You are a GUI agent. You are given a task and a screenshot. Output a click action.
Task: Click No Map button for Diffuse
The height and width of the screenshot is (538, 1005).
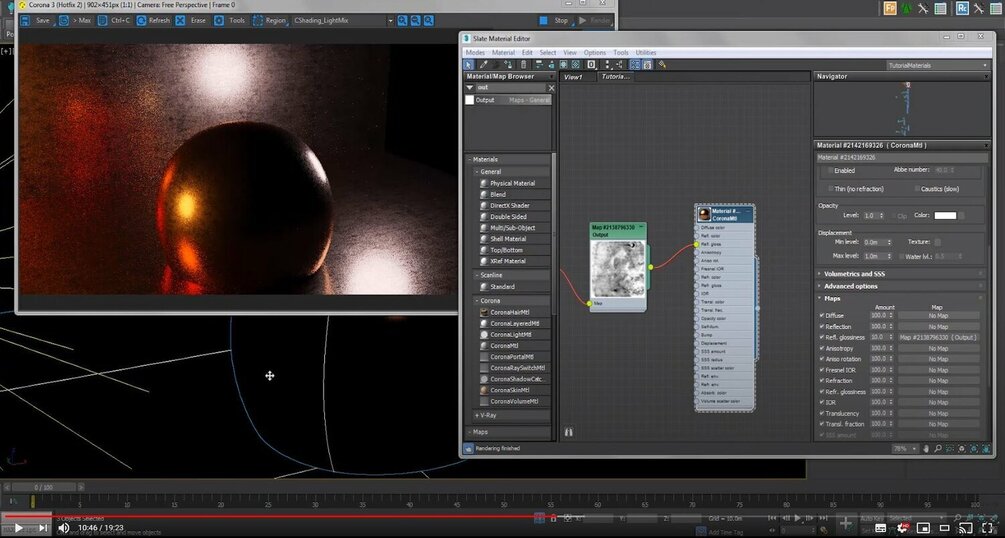point(938,315)
